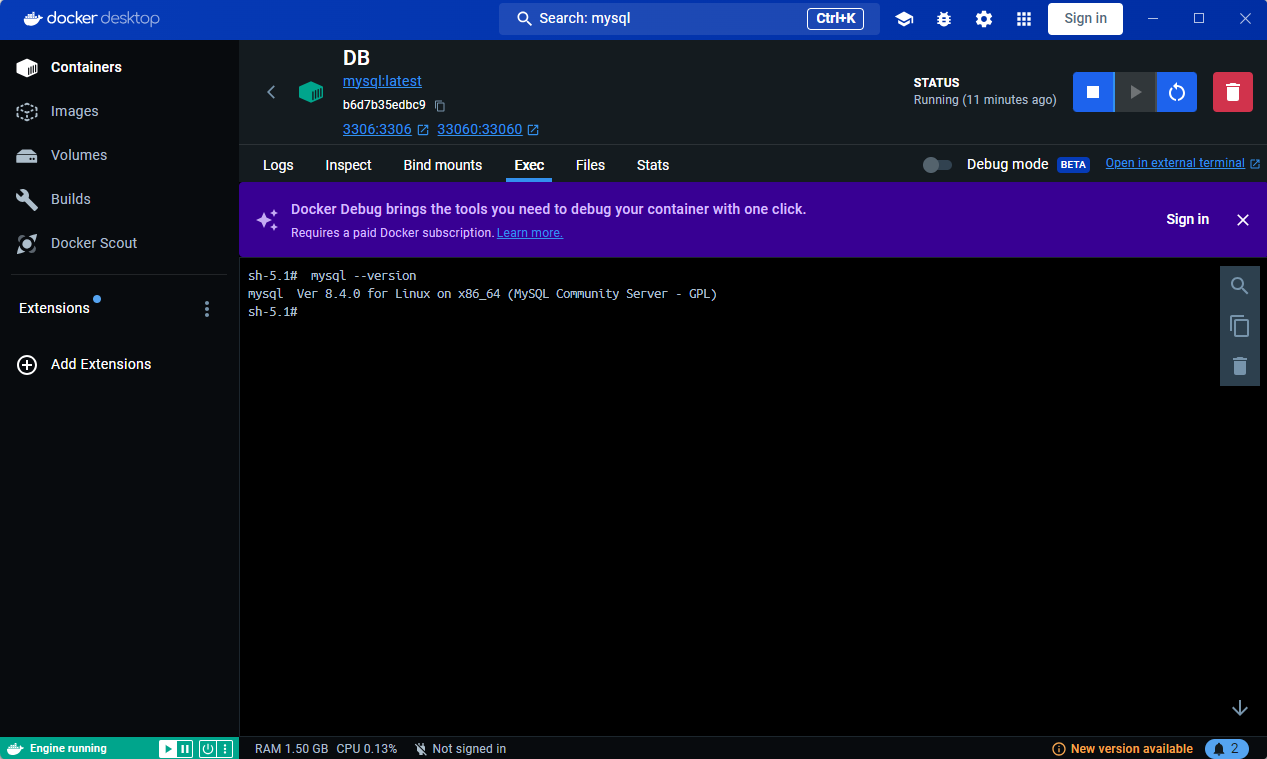Switch to the Inspect tab
The image size is (1267, 759).
(348, 165)
